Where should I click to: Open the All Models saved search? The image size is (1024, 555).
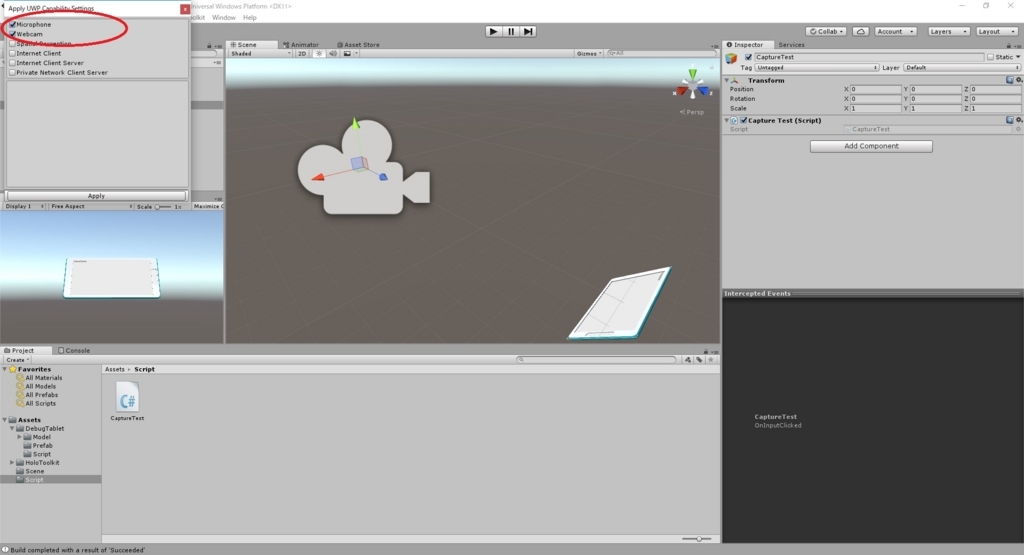[40, 387]
